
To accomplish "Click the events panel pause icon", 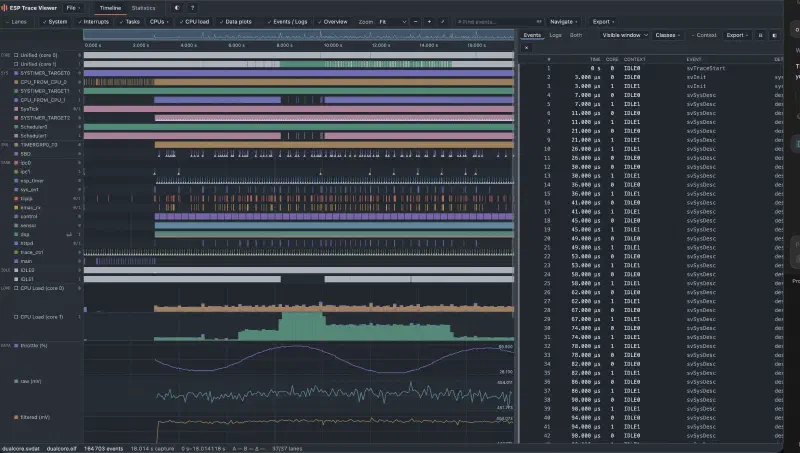I will point(760,35).
